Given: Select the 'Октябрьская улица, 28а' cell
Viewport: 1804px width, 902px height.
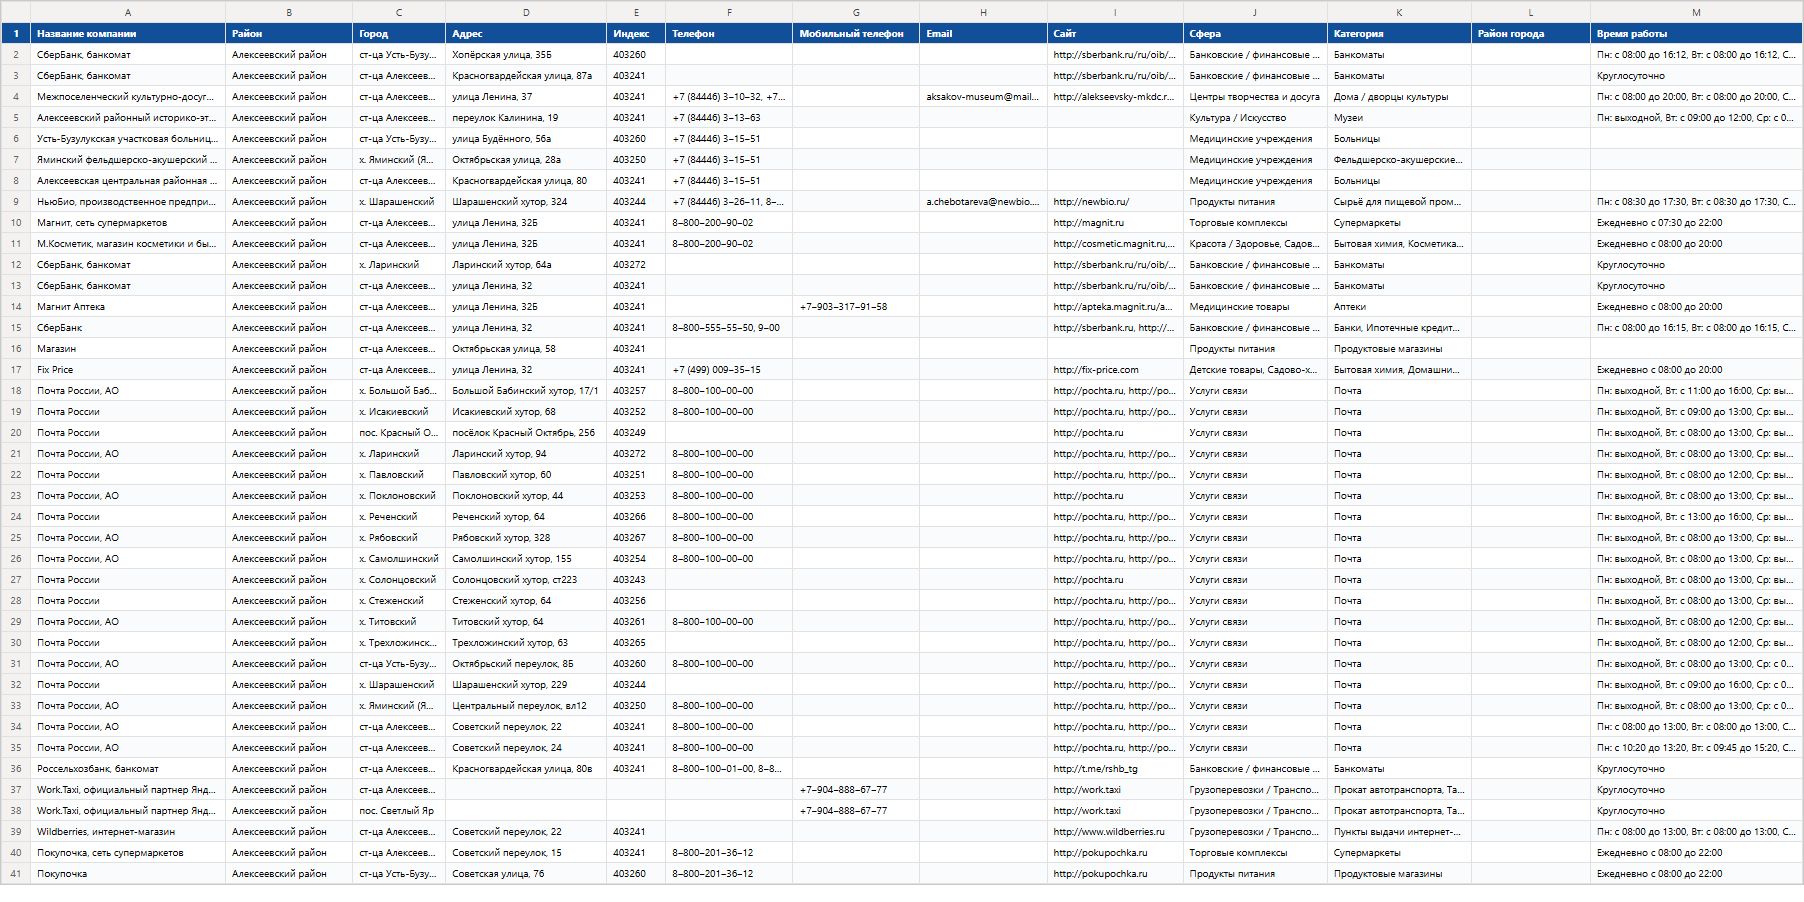Looking at the screenshot, I should 526,160.
